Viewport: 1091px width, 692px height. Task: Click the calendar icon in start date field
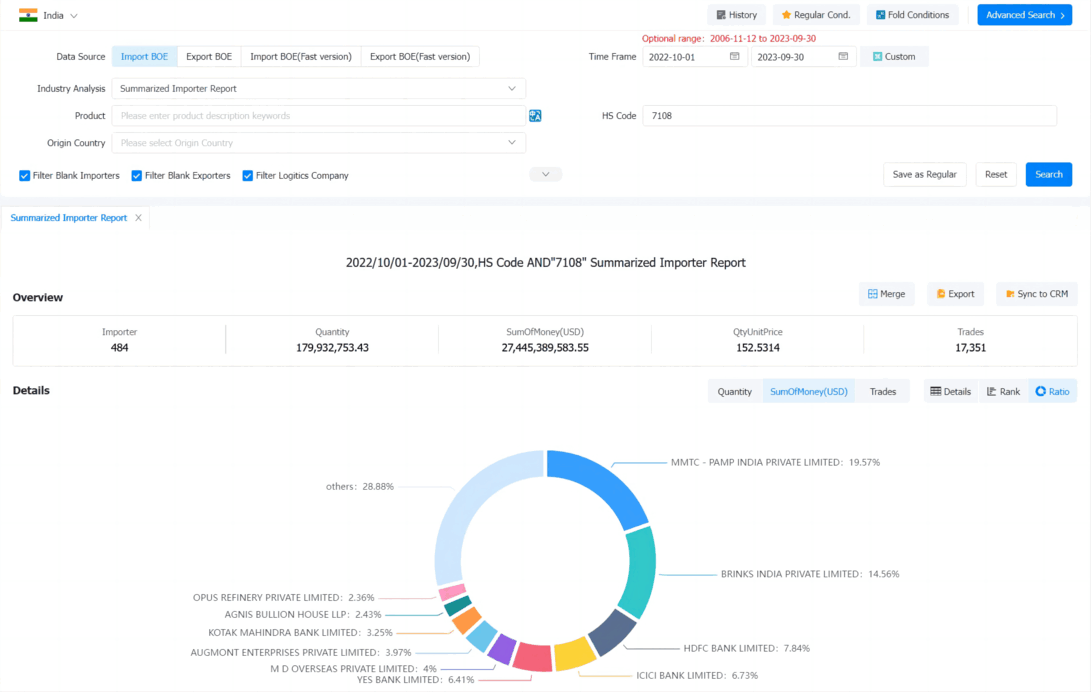(735, 56)
